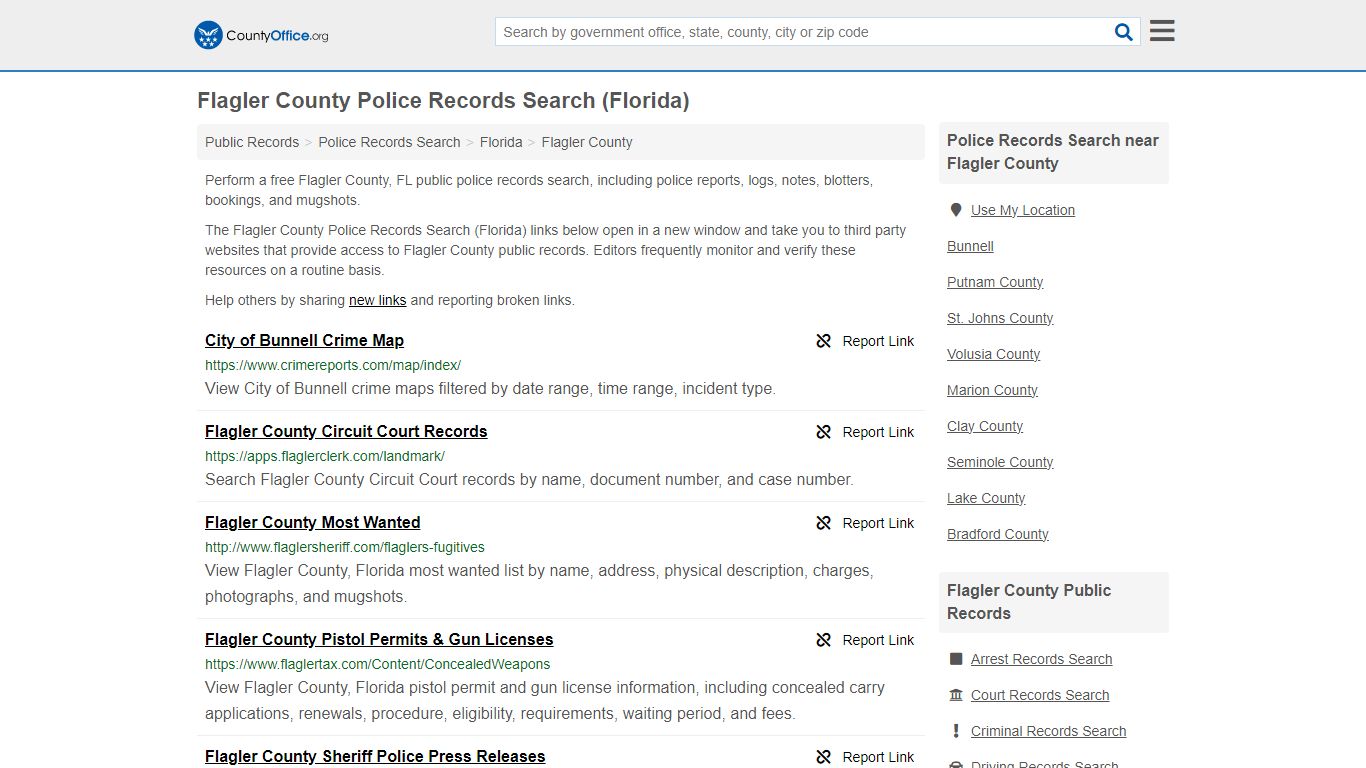Open Flagler County Sheriff Police Press Releases
The width and height of the screenshot is (1366, 768).
coord(375,756)
